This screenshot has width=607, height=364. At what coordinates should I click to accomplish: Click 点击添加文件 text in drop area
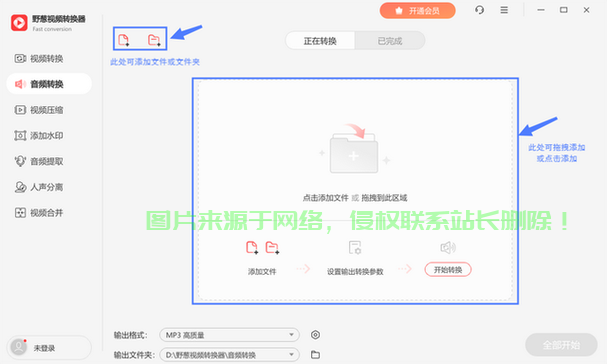coord(326,198)
